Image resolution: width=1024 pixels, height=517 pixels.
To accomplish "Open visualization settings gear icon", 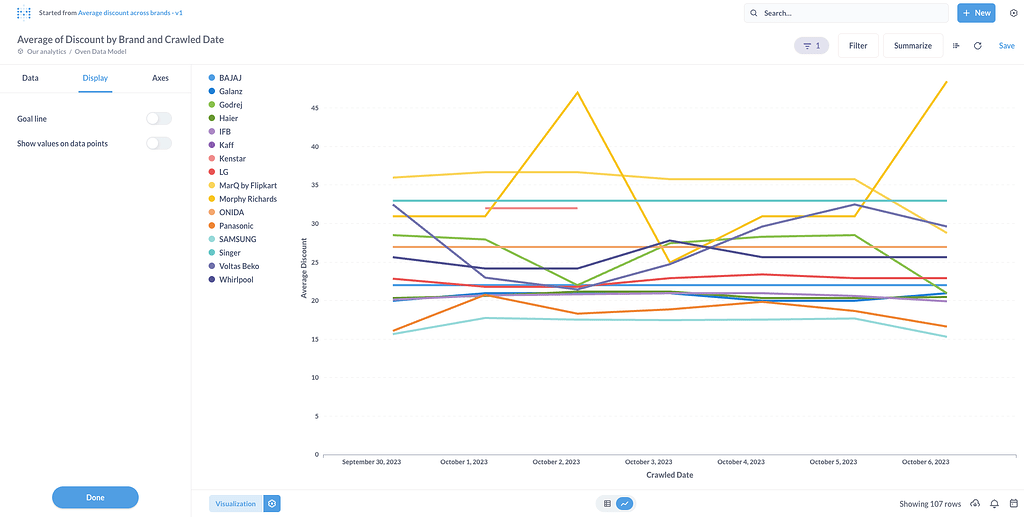I will pyautogui.click(x=272, y=504).
